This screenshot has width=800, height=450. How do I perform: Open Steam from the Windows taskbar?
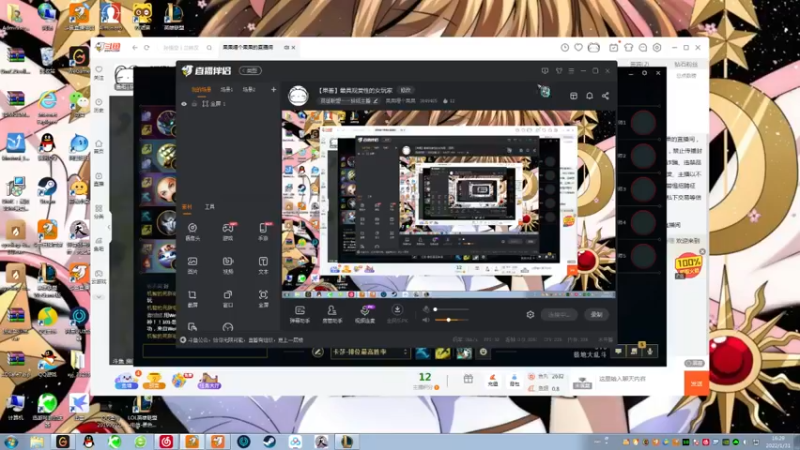click(269, 441)
